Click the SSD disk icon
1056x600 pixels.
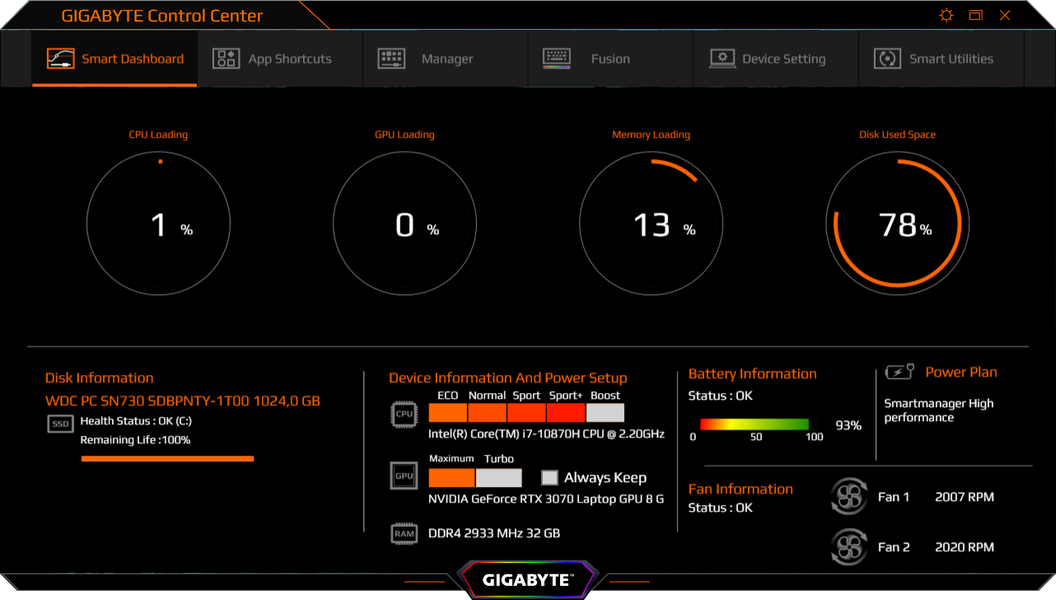click(61, 424)
